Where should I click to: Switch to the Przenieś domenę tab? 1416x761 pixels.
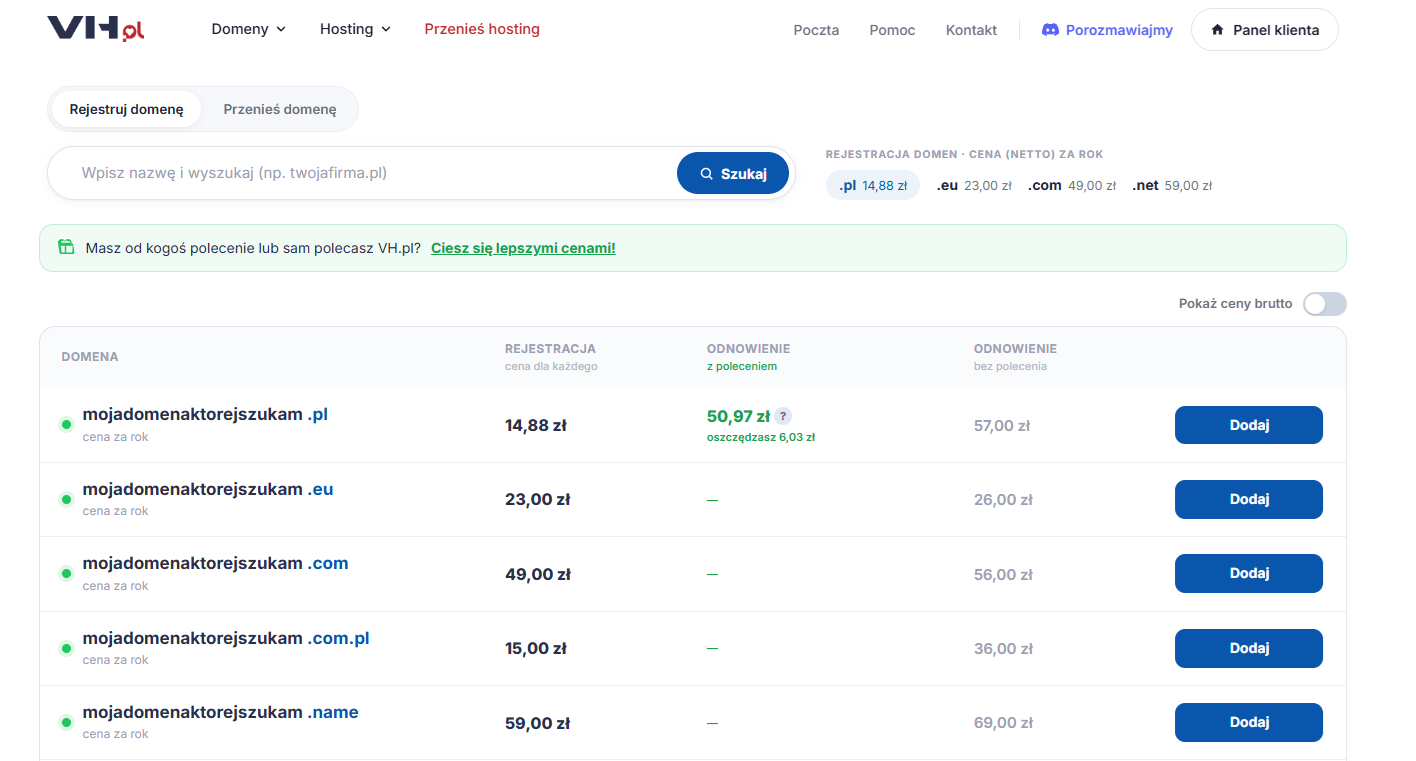[280, 109]
